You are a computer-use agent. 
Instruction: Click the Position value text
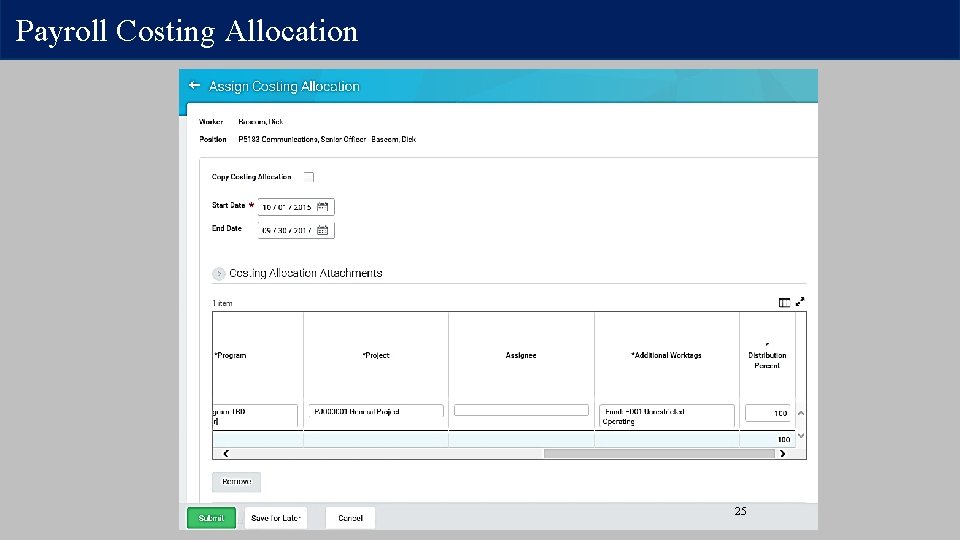[327, 140]
